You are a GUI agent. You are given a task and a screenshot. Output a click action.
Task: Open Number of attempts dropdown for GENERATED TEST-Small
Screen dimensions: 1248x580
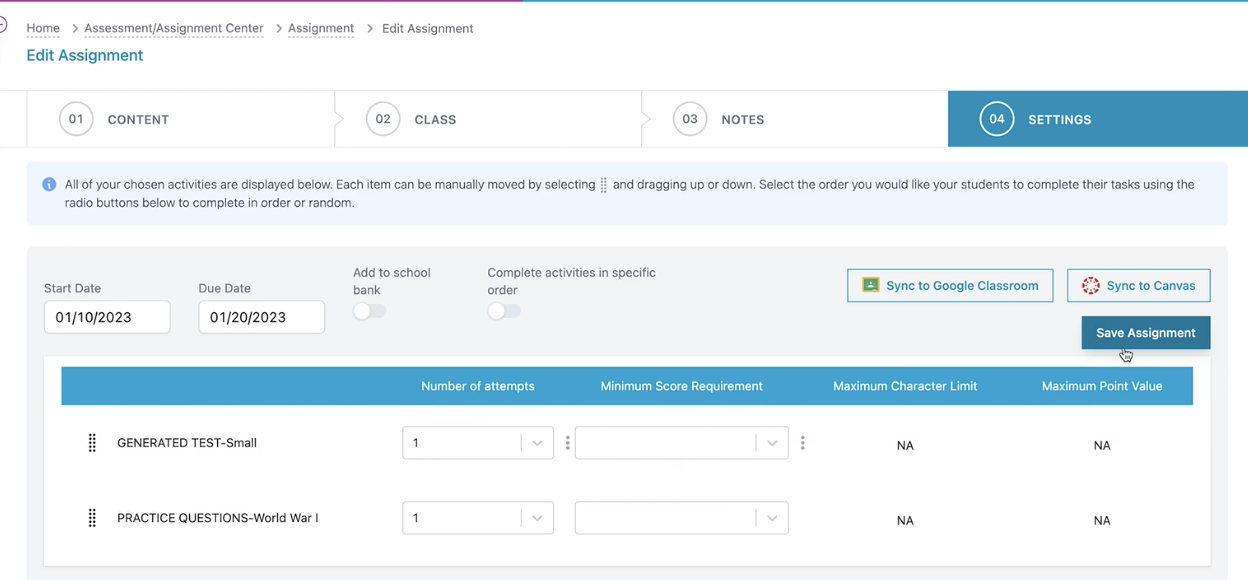(x=478, y=443)
